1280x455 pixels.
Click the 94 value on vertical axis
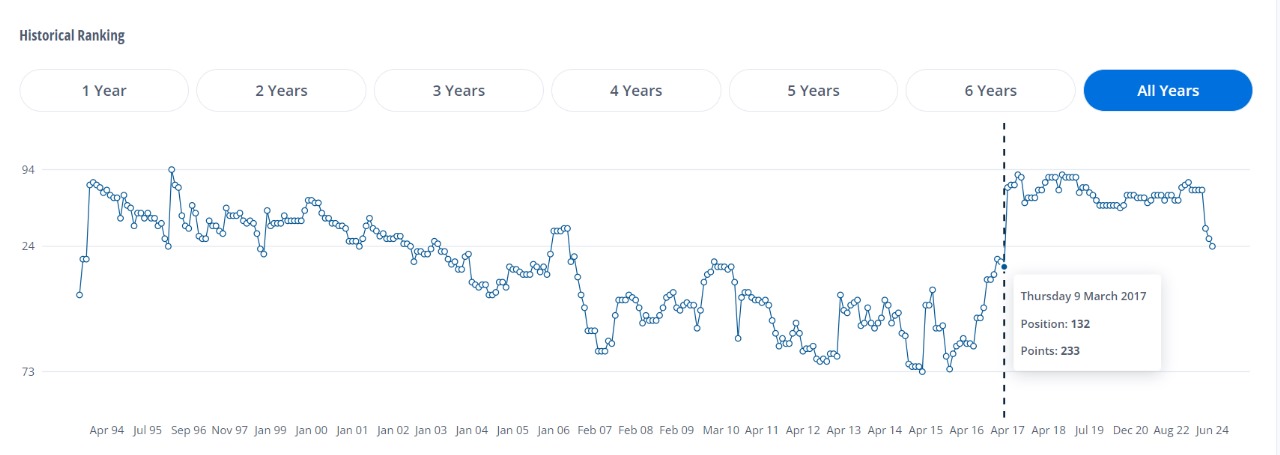(29, 170)
